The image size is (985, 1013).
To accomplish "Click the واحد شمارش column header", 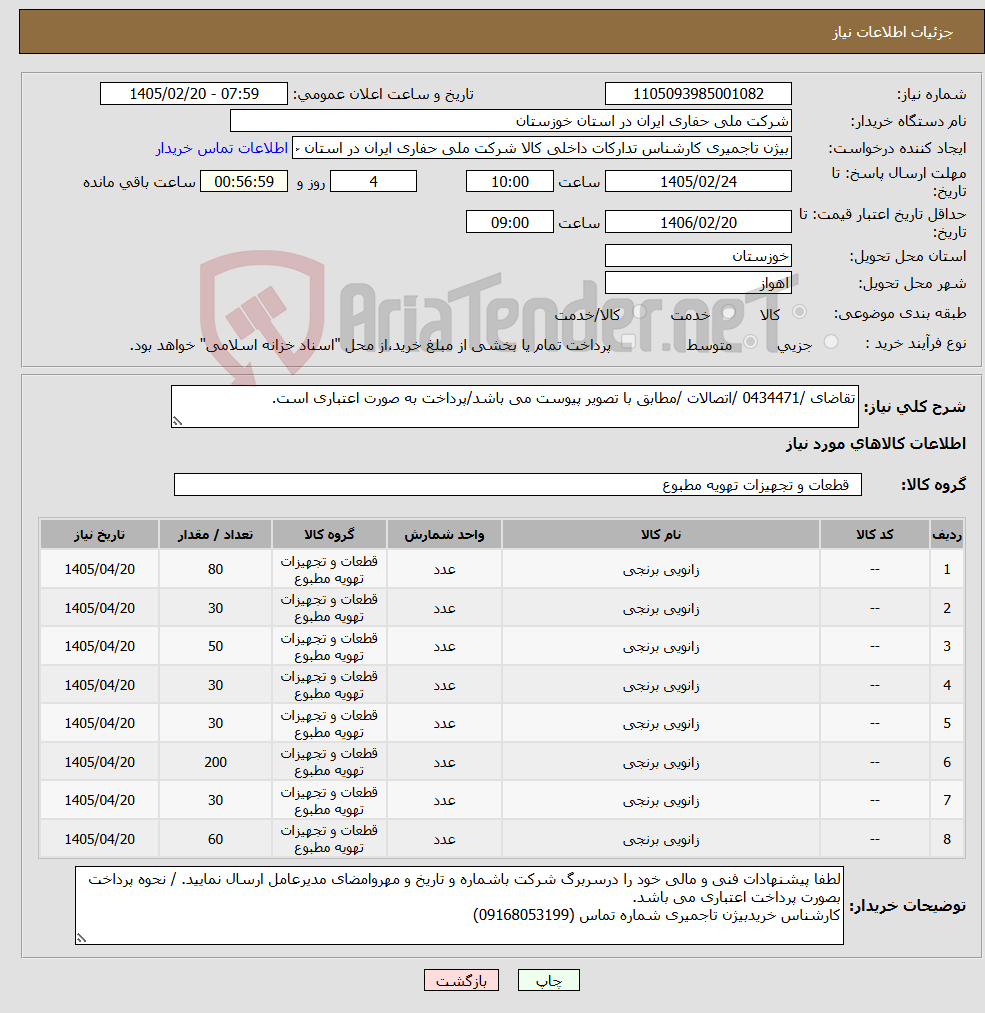I will pos(444,534).
